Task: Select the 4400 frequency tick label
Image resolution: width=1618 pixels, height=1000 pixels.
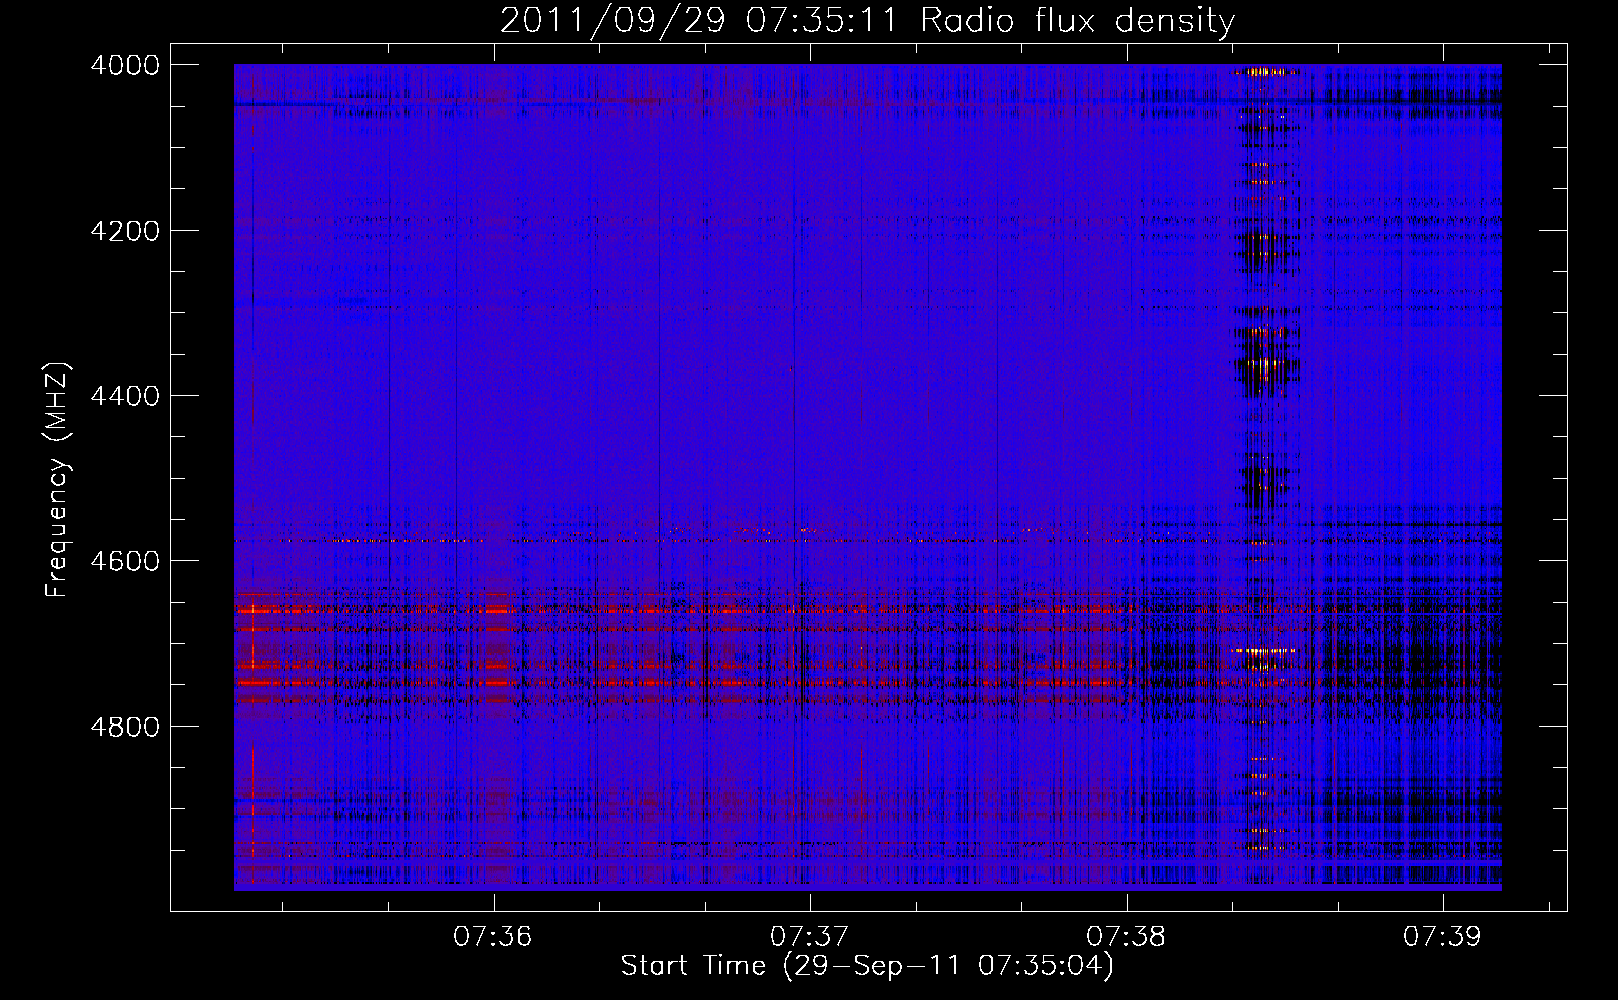Action: click(124, 396)
